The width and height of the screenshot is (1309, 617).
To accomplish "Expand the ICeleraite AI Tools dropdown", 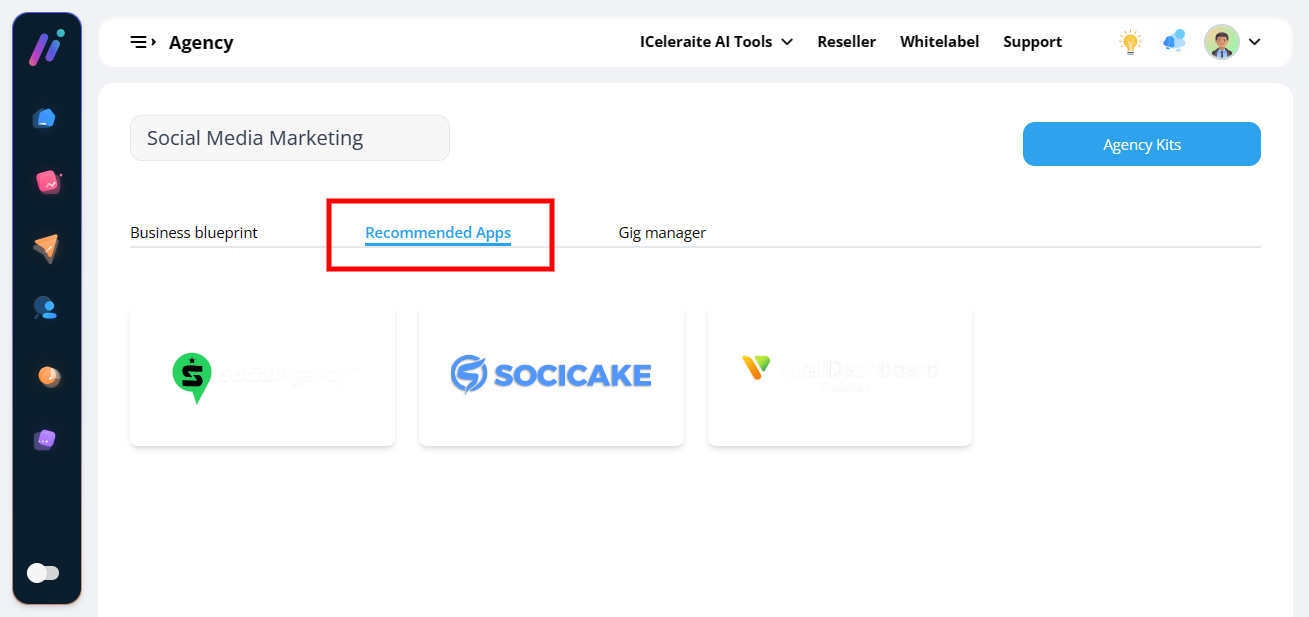I will 716,42.
